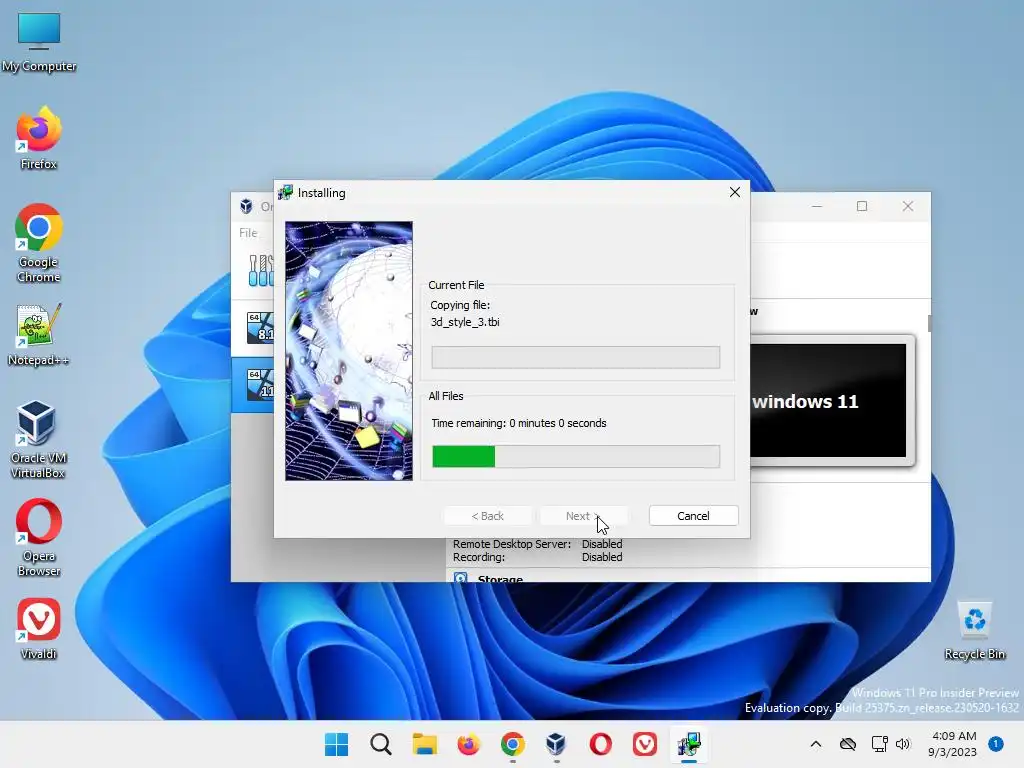Click the Cancel button in installer
The image size is (1024, 768).
[693, 516]
